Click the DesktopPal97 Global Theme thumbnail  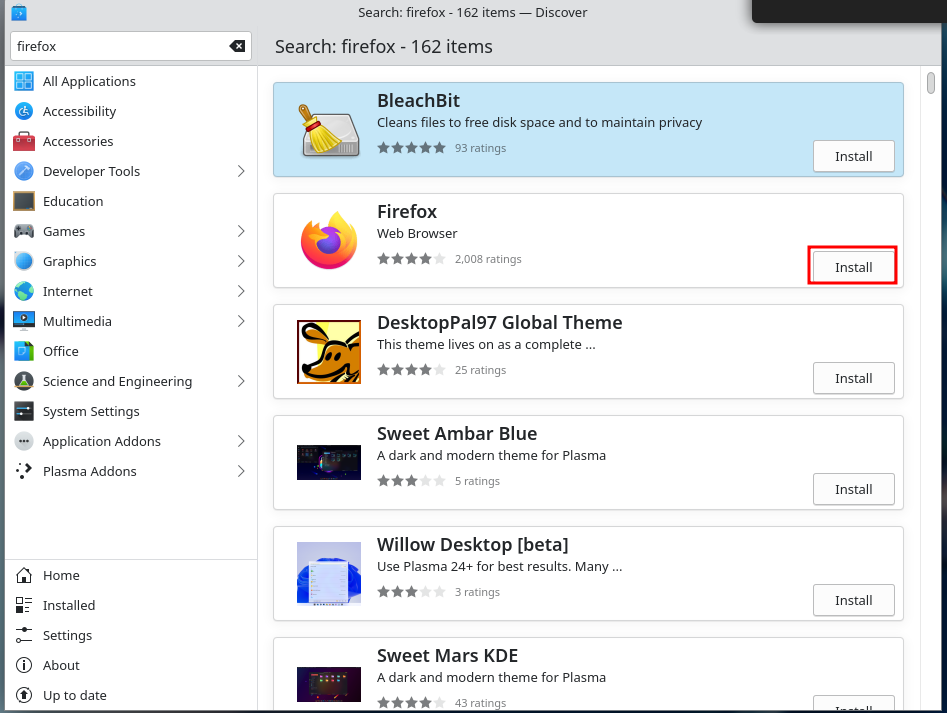(x=329, y=351)
